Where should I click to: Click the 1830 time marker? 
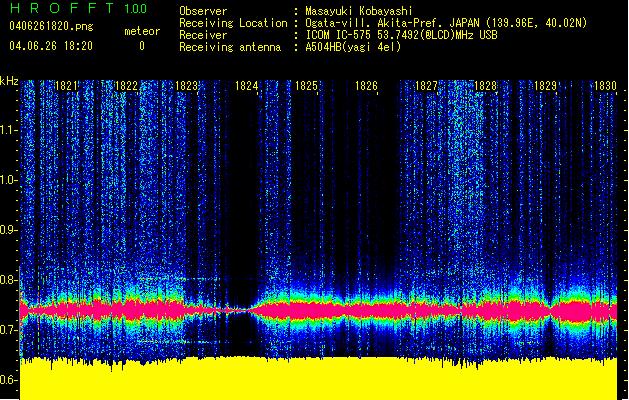tap(605, 86)
